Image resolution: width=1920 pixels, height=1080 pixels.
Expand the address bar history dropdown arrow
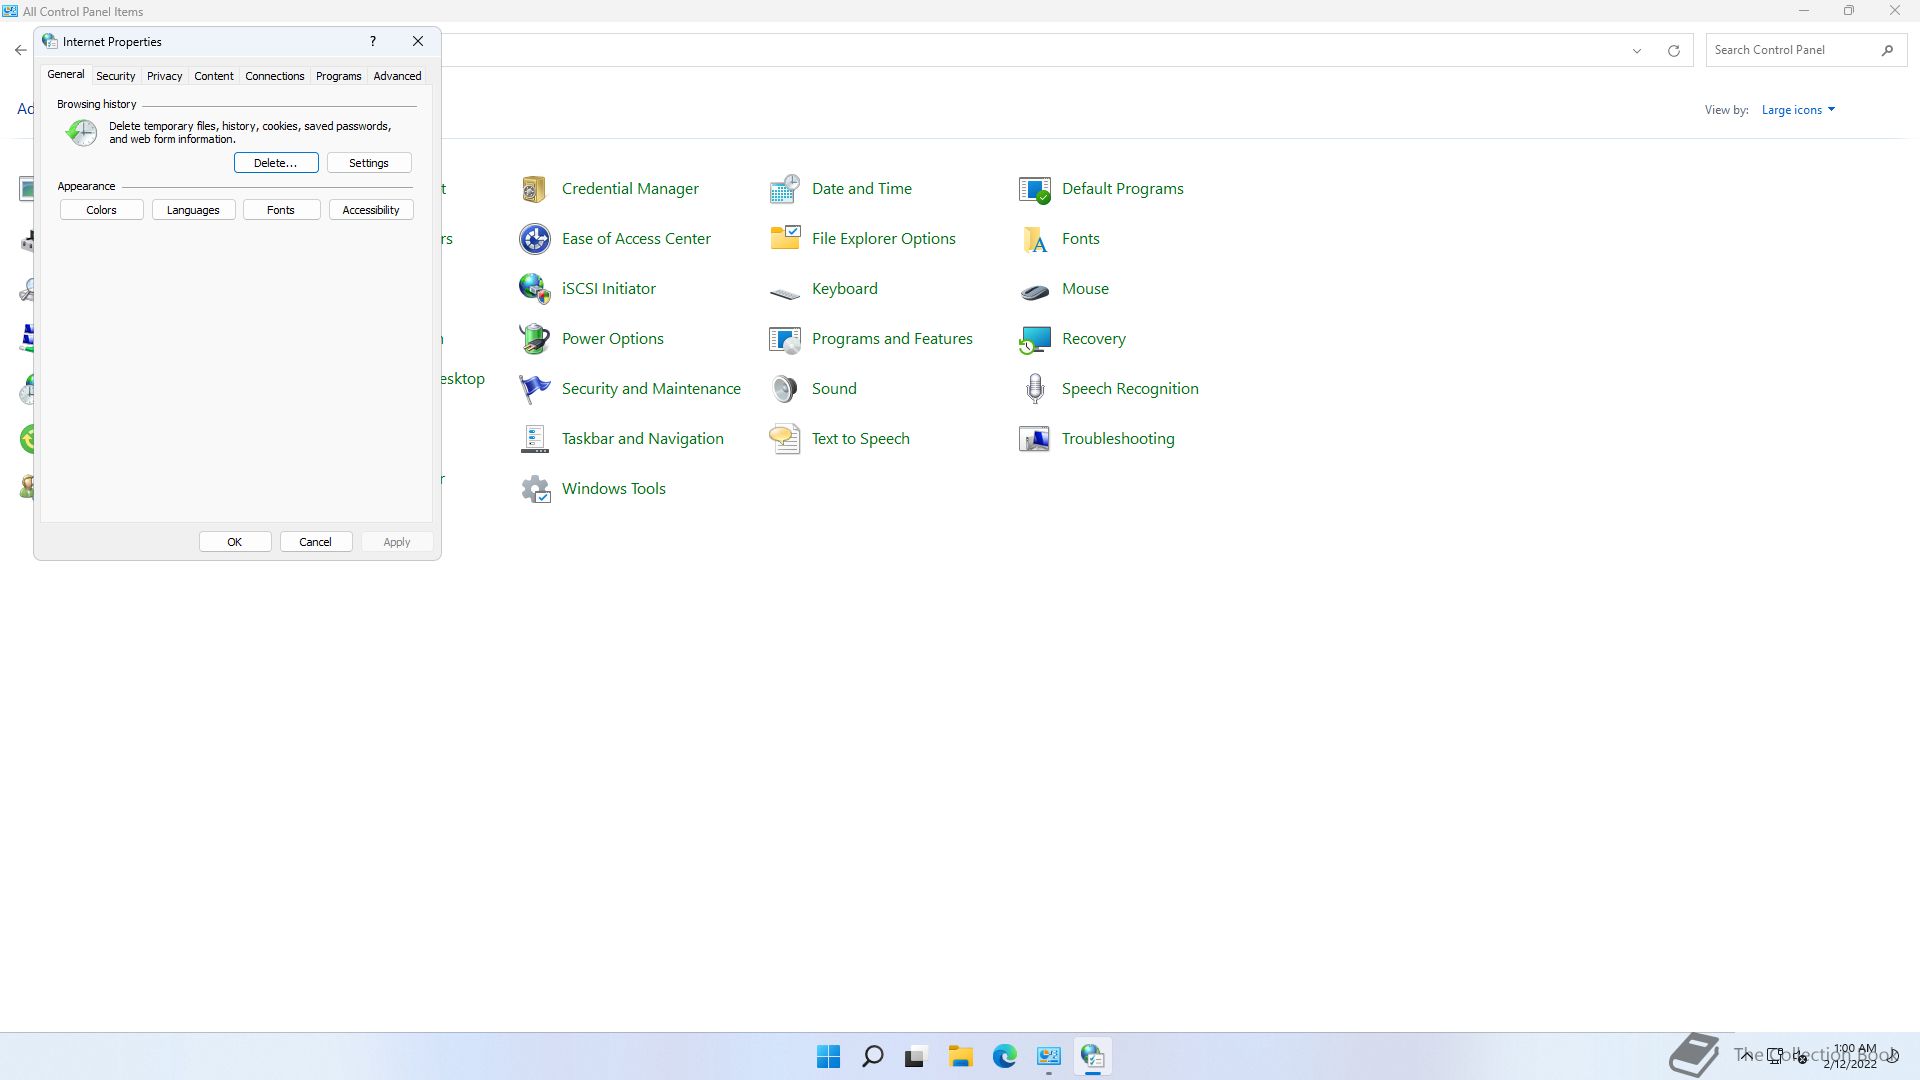[x=1636, y=50]
